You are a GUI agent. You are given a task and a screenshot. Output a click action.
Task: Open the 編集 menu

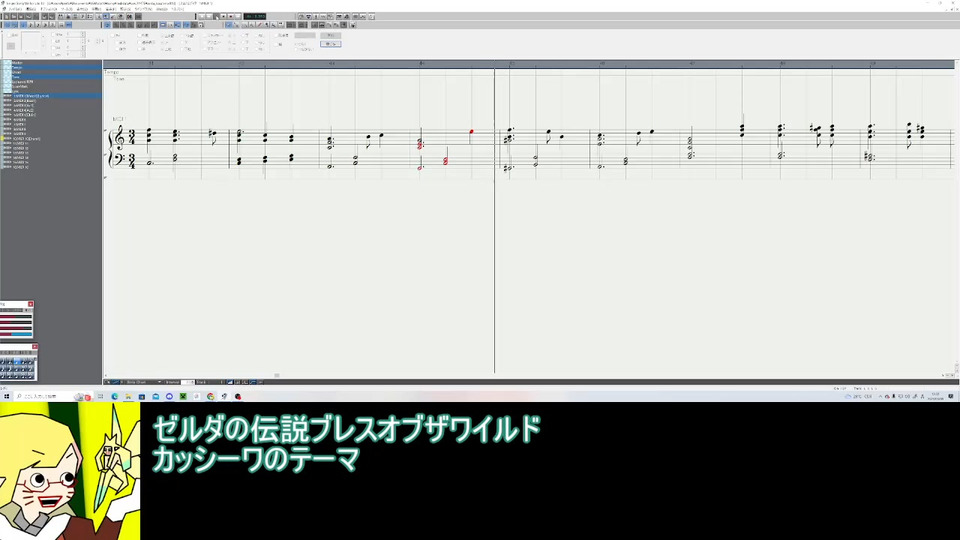coord(31,9)
